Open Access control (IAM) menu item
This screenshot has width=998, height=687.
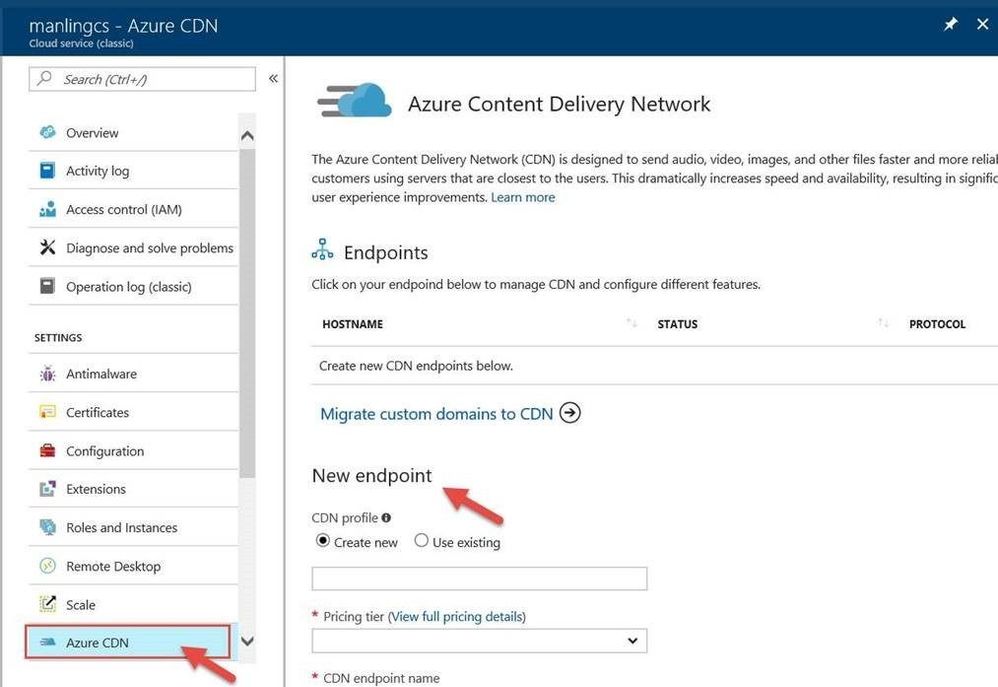pyautogui.click(x=133, y=209)
